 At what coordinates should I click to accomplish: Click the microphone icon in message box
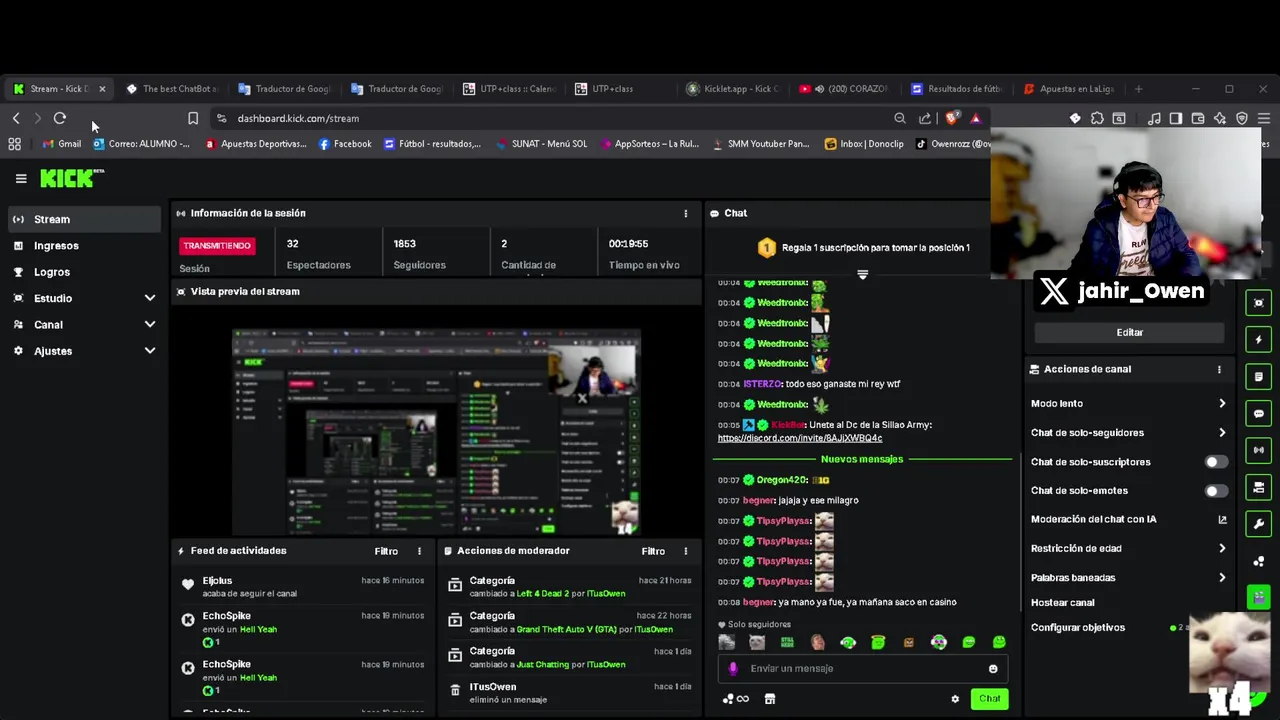tap(733, 668)
